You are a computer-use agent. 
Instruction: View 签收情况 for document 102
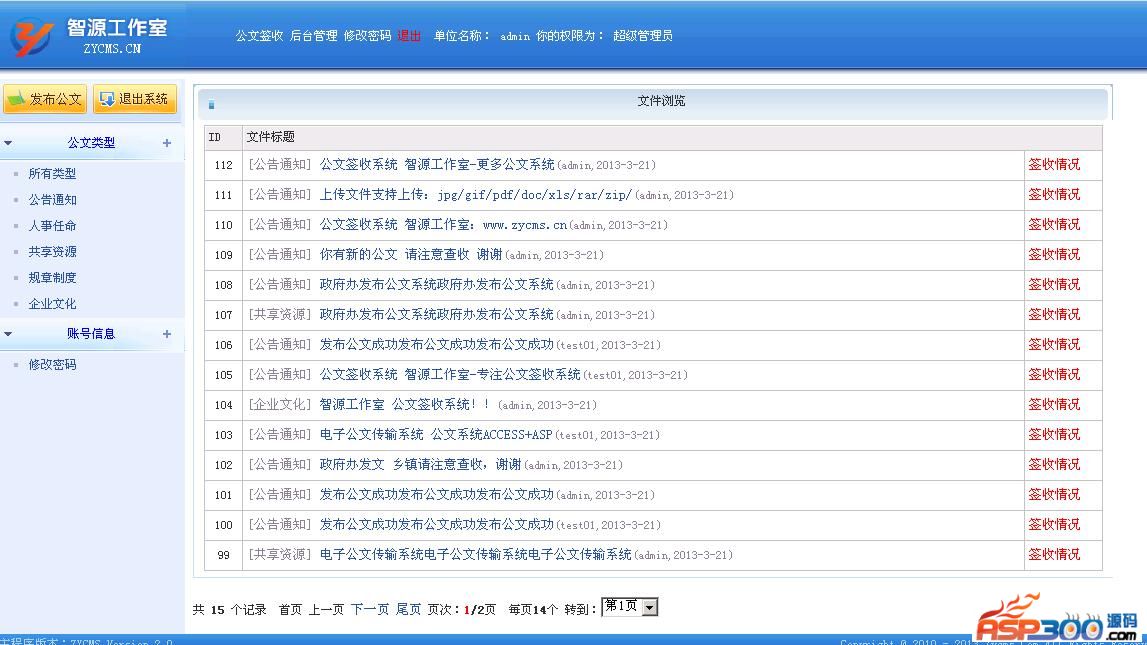[x=1054, y=464]
